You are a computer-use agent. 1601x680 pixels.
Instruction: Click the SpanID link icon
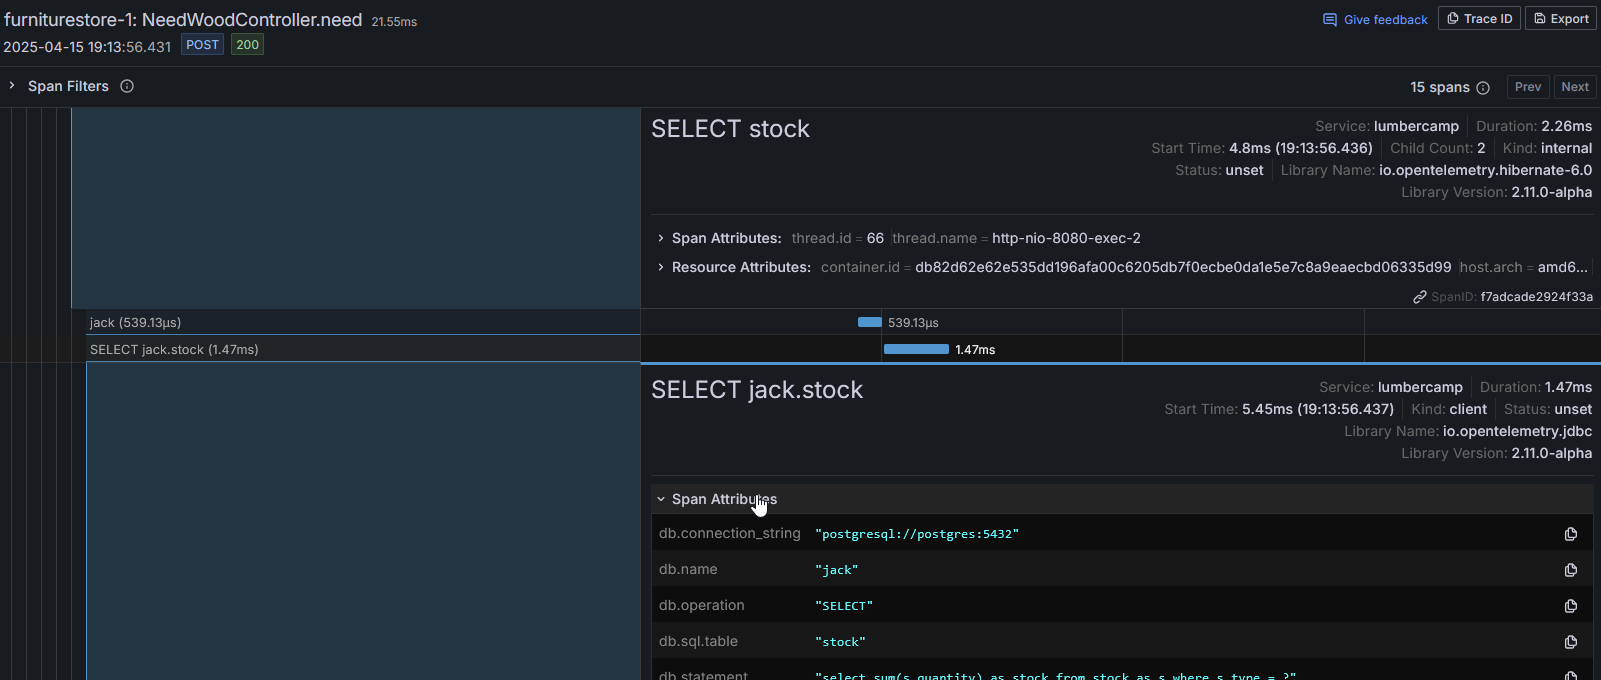tap(1419, 297)
